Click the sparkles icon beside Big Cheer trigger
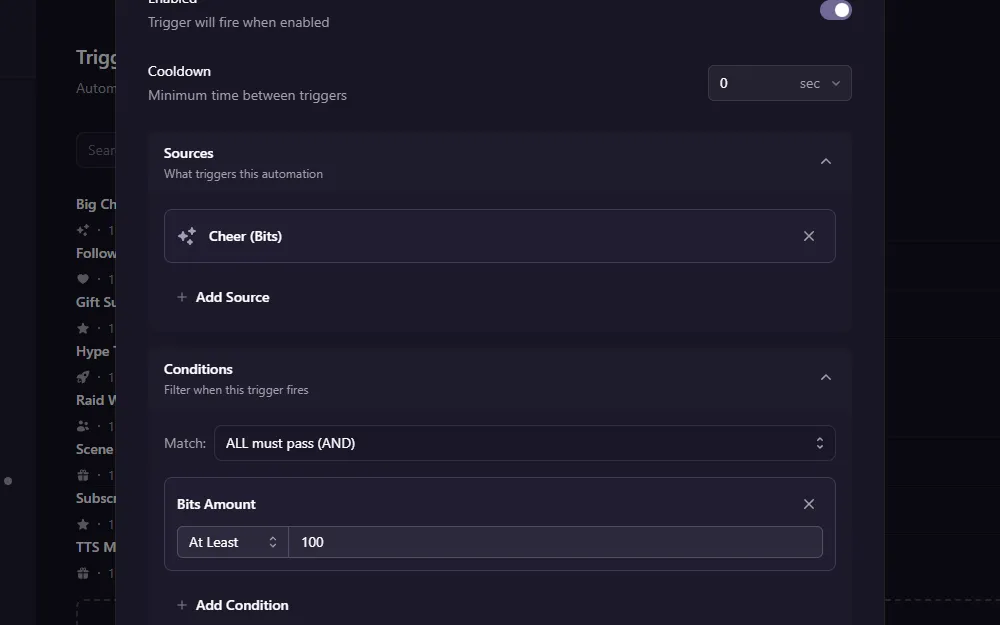The image size is (1000, 625). click(x=83, y=229)
